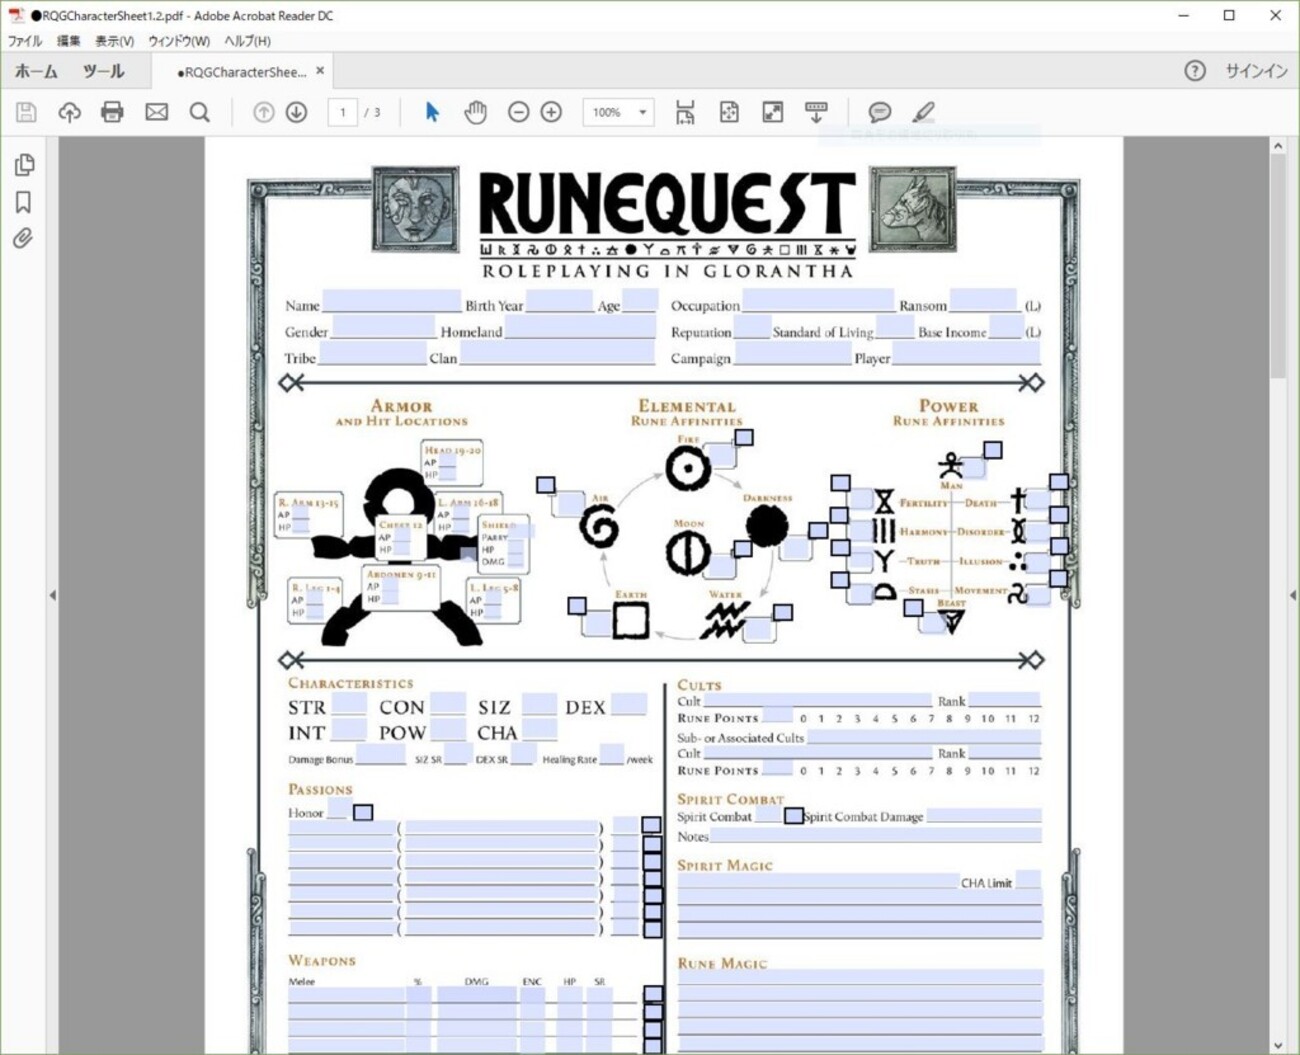Click the page number input box
The width and height of the screenshot is (1300, 1055).
click(x=342, y=112)
